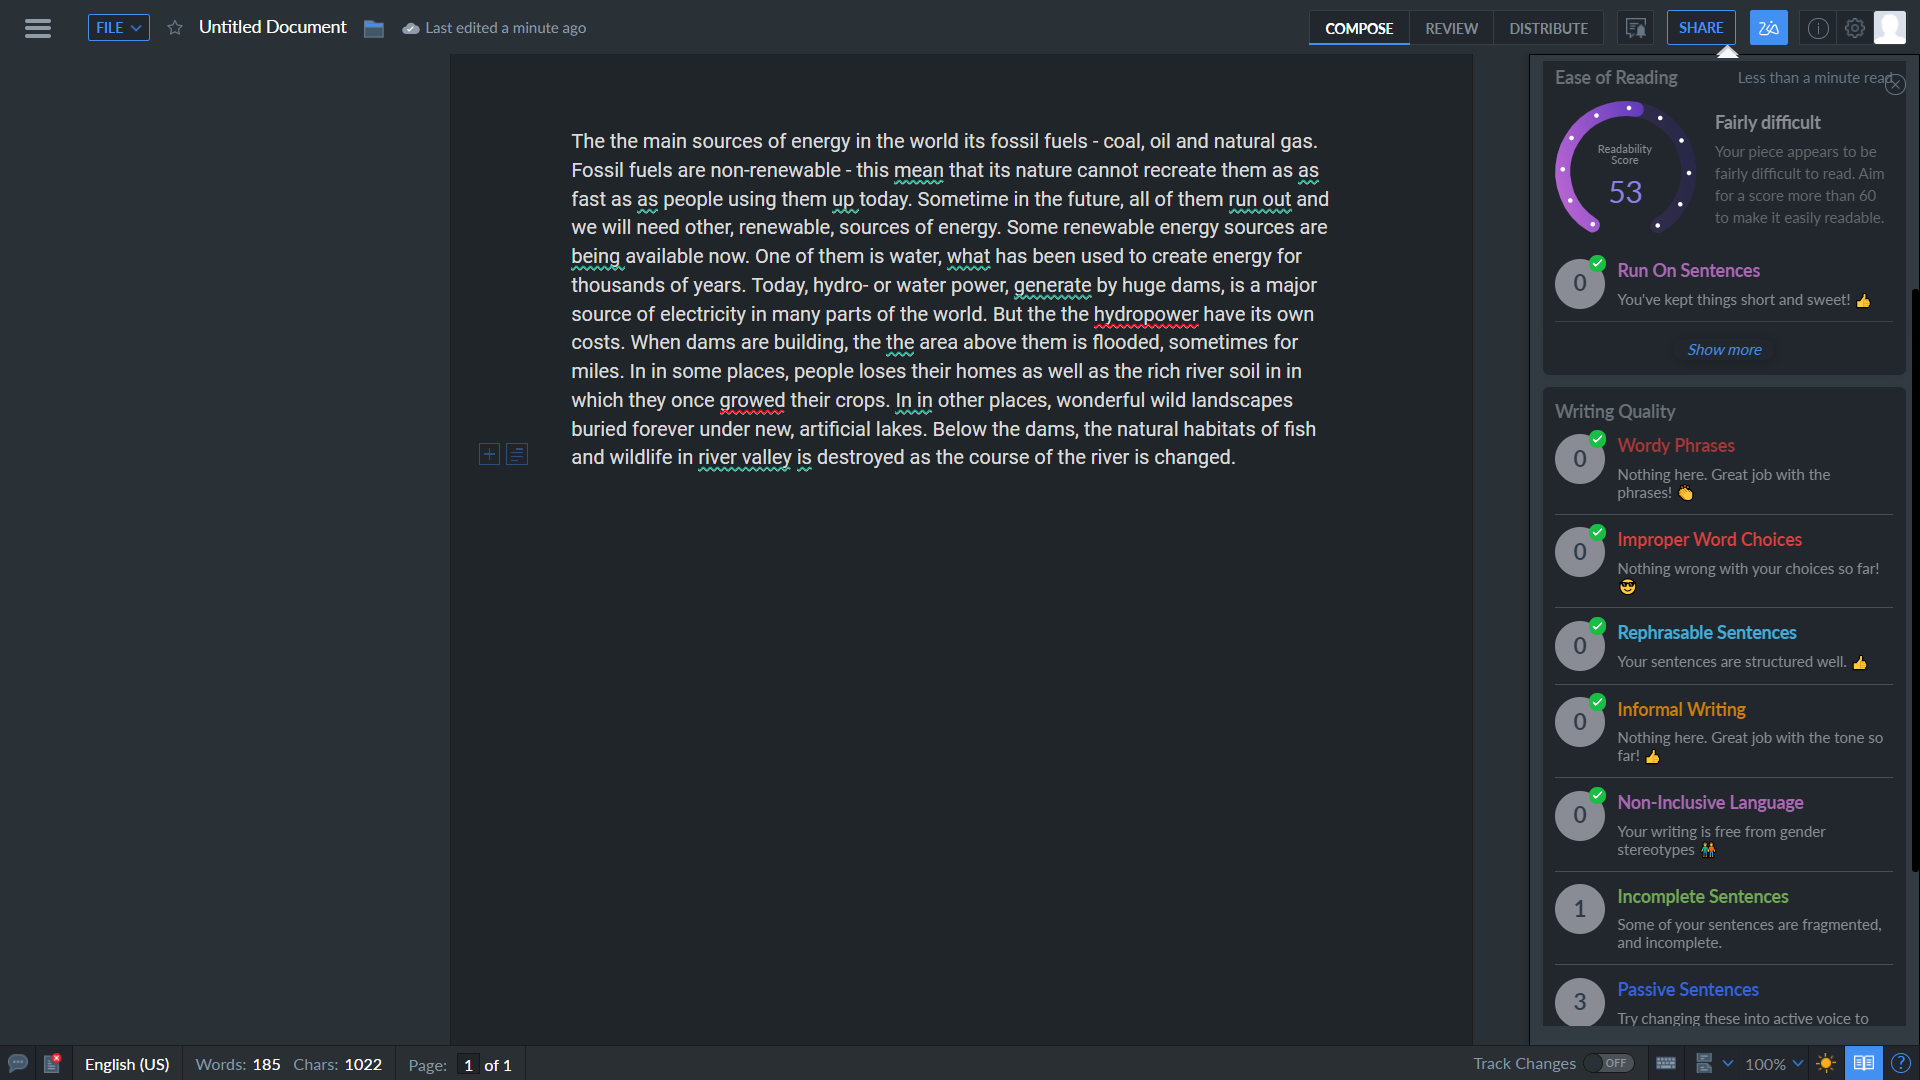Image resolution: width=1920 pixels, height=1080 pixels.
Task: Toggle Track Changes ON/OFF switch
Action: pyautogui.click(x=1609, y=1063)
